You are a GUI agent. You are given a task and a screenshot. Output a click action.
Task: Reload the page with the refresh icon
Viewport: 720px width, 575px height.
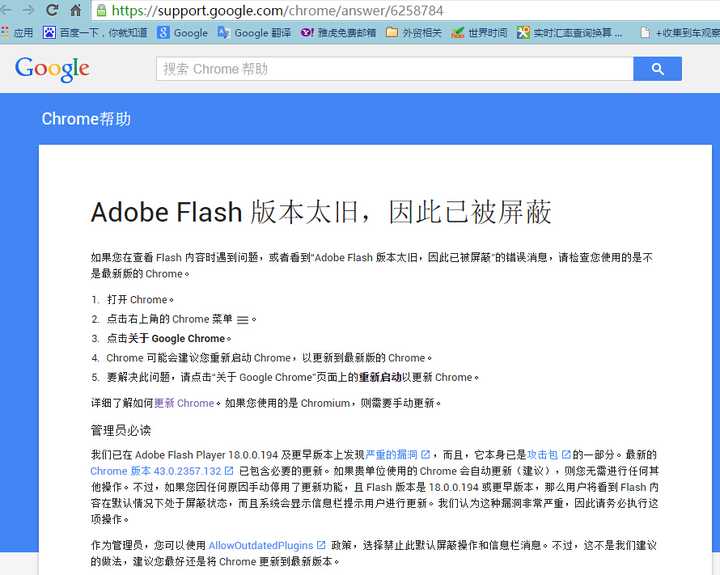pyautogui.click(x=52, y=10)
